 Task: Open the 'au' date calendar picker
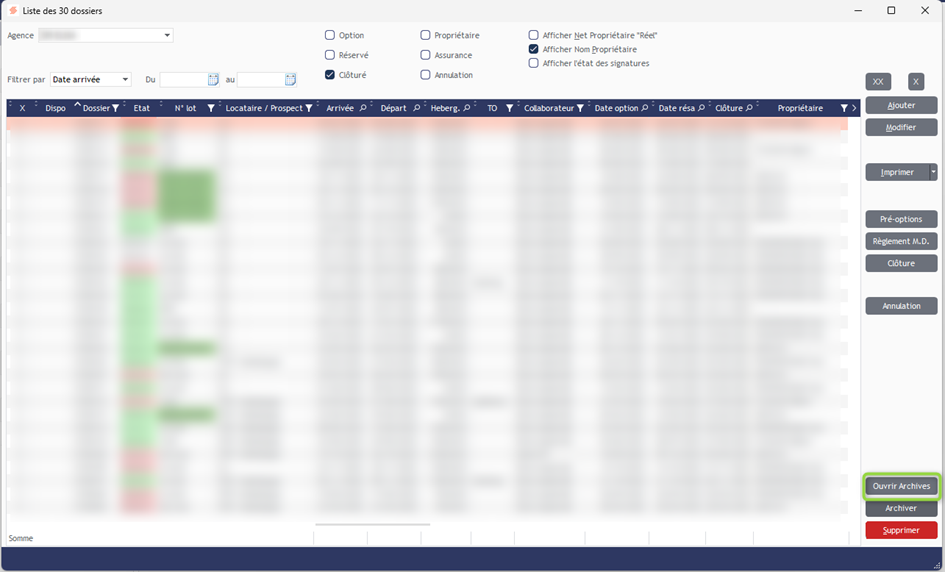pos(290,80)
